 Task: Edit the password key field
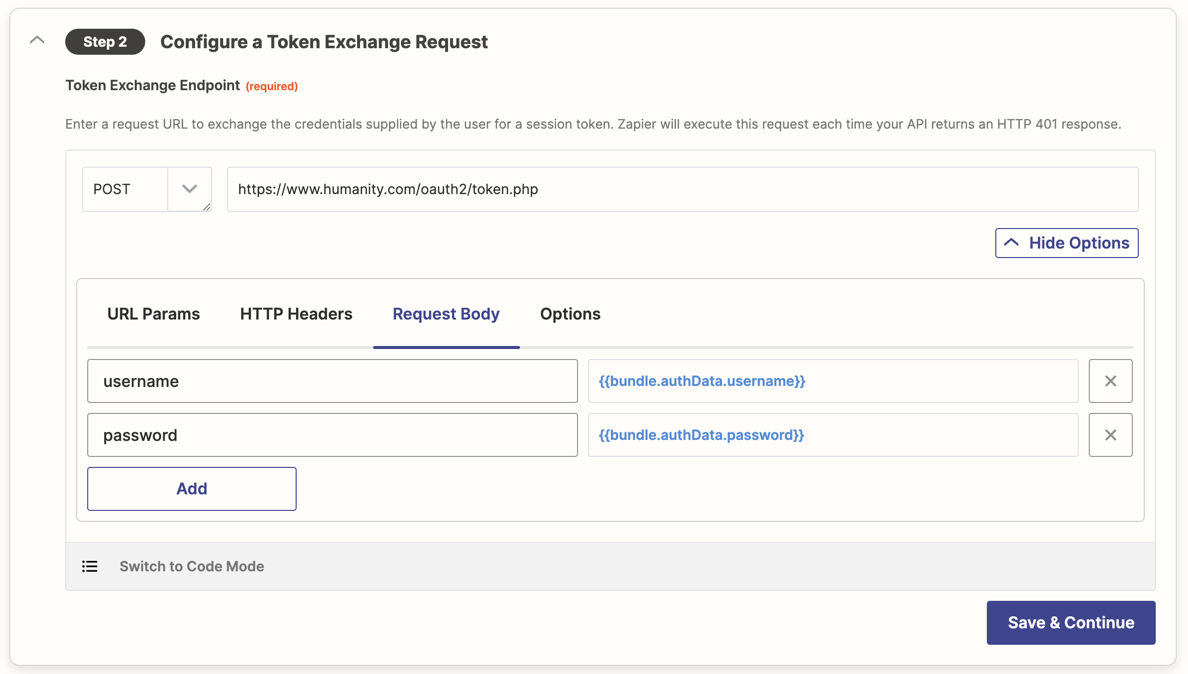point(332,435)
